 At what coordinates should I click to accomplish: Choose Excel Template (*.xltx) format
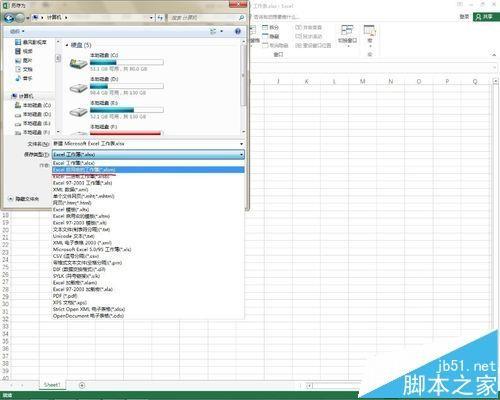(148, 210)
